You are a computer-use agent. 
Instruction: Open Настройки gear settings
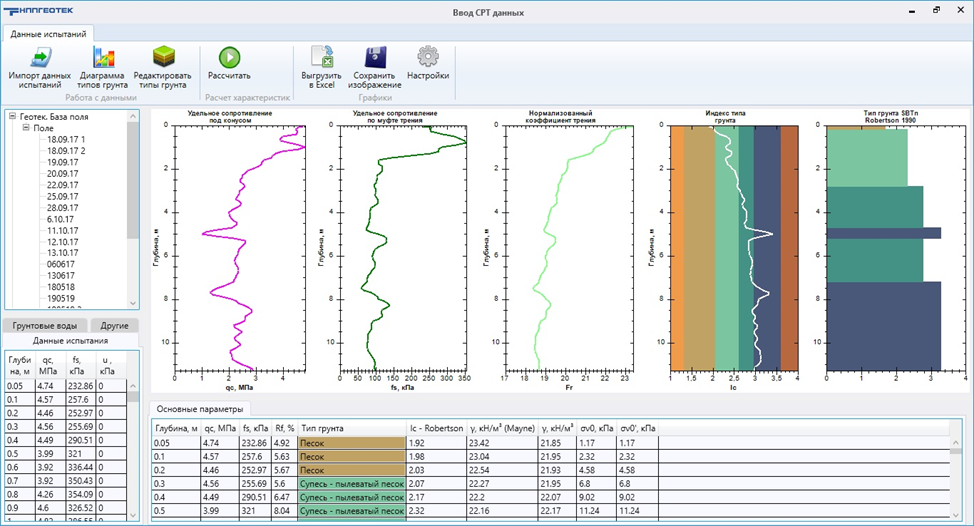[x=428, y=56]
